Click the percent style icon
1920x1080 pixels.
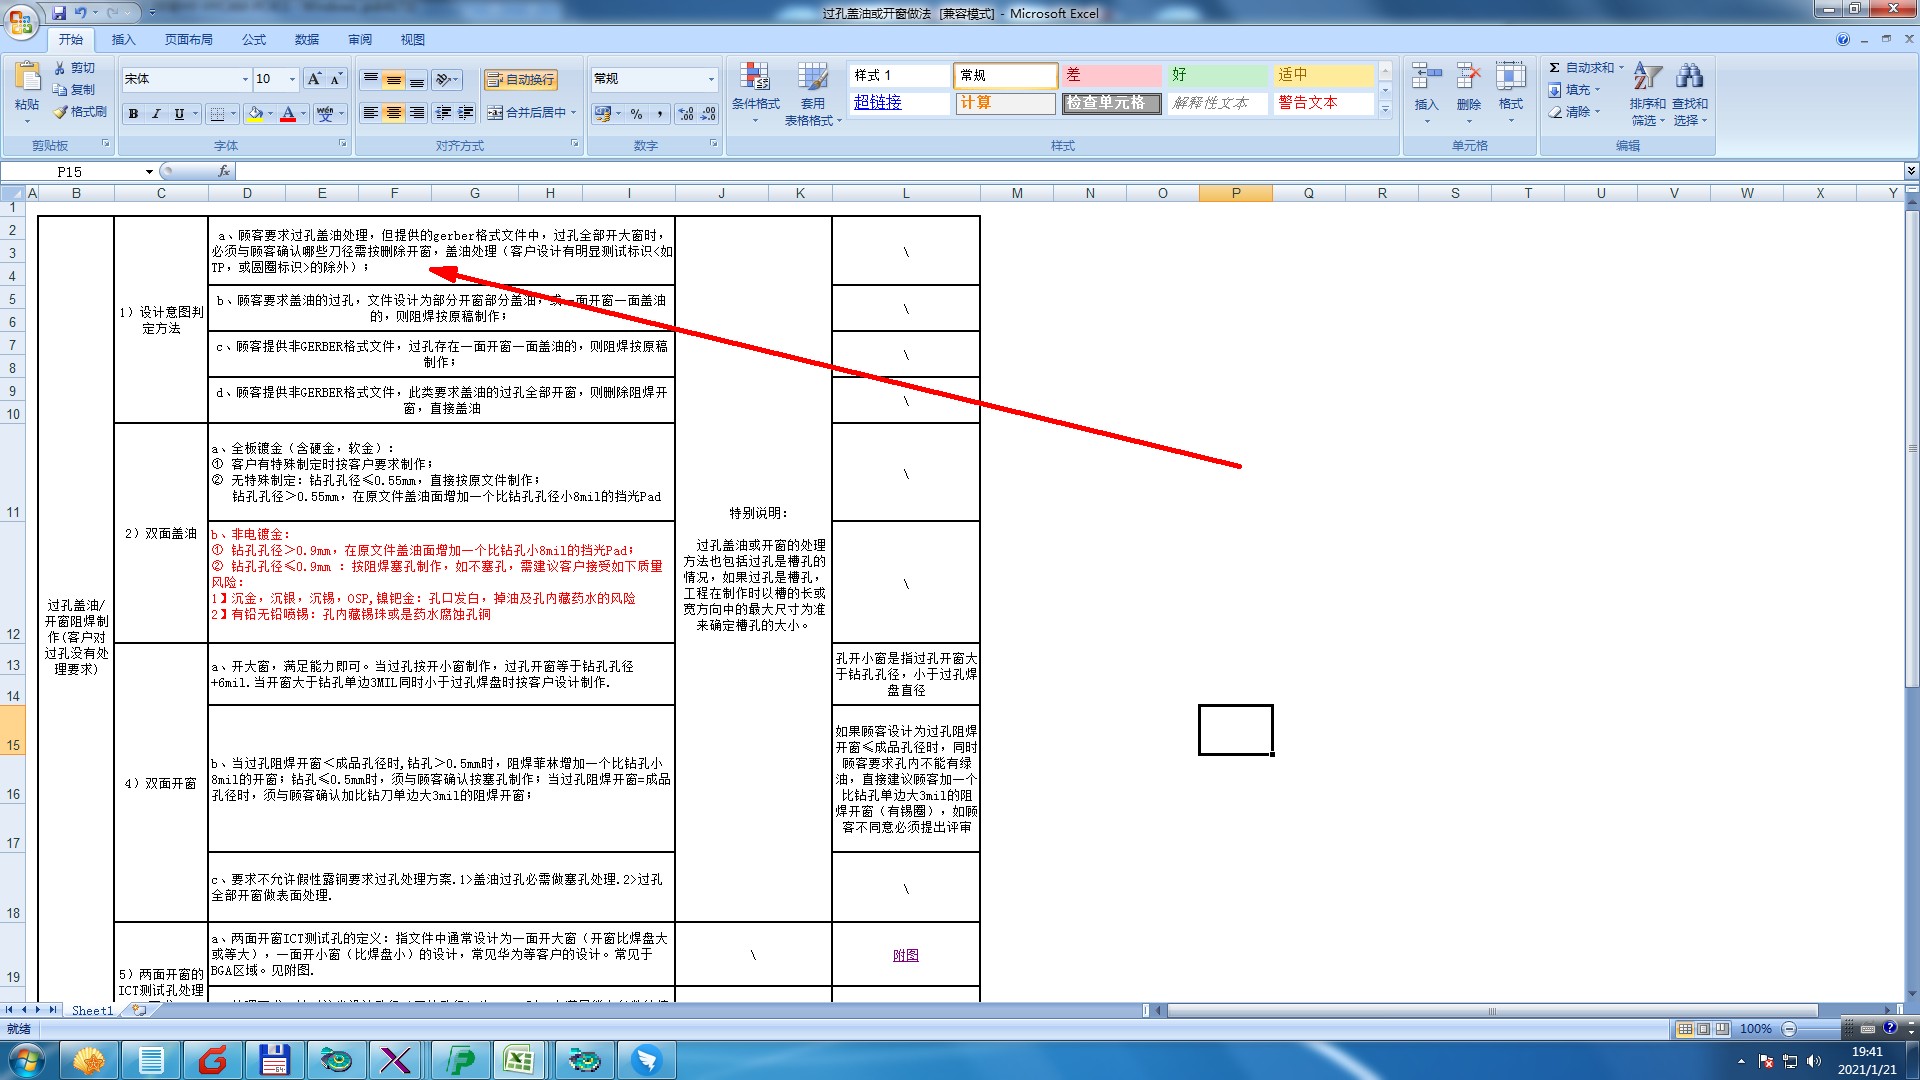pos(637,114)
